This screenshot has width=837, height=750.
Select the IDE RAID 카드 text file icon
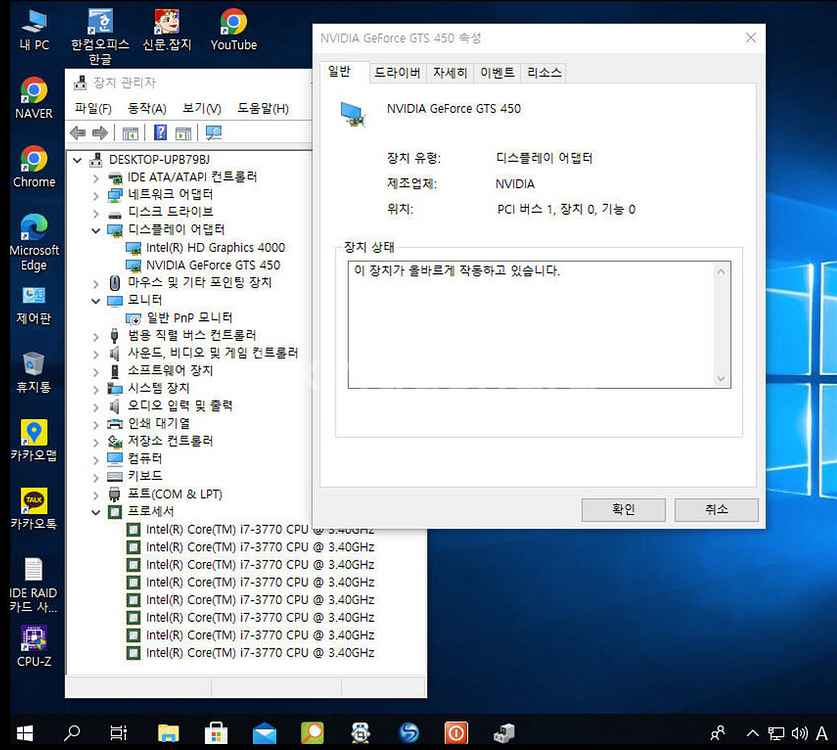coord(33,585)
